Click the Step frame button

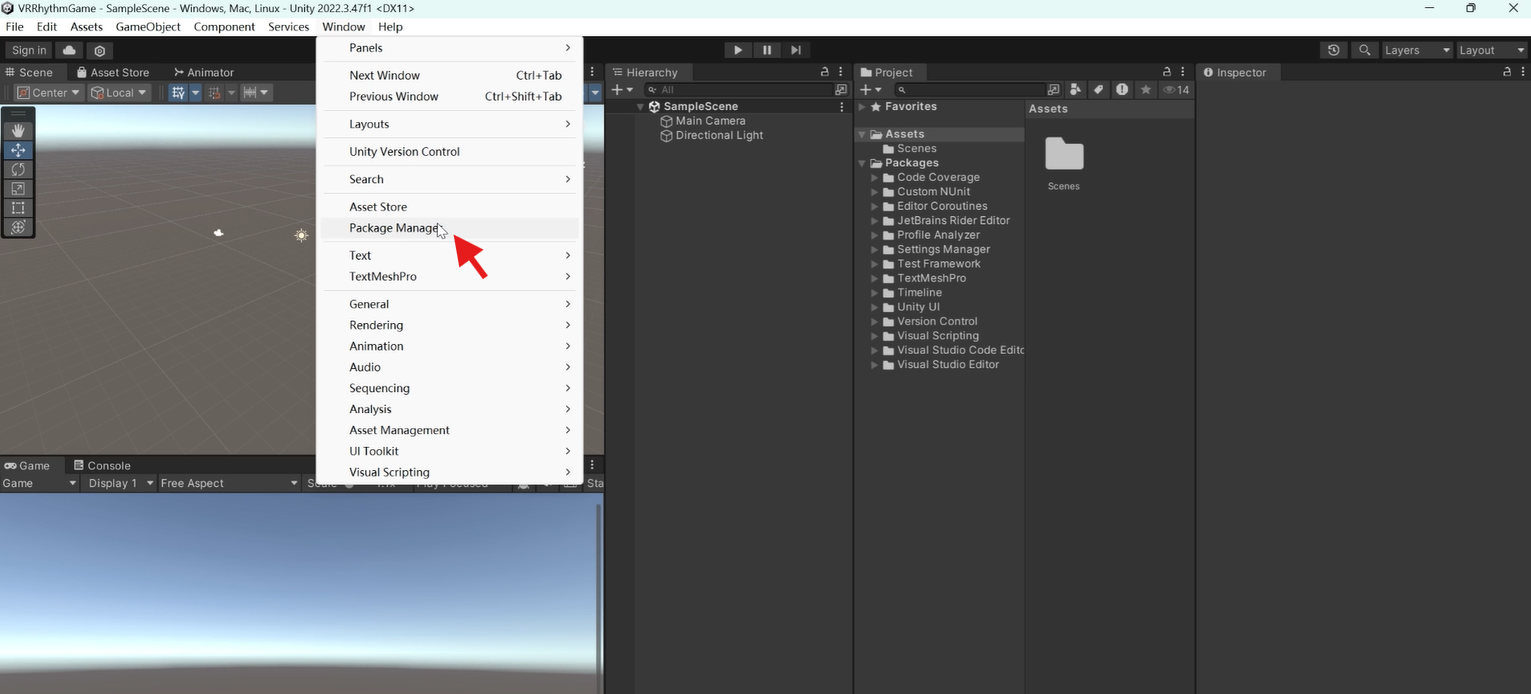coord(796,50)
